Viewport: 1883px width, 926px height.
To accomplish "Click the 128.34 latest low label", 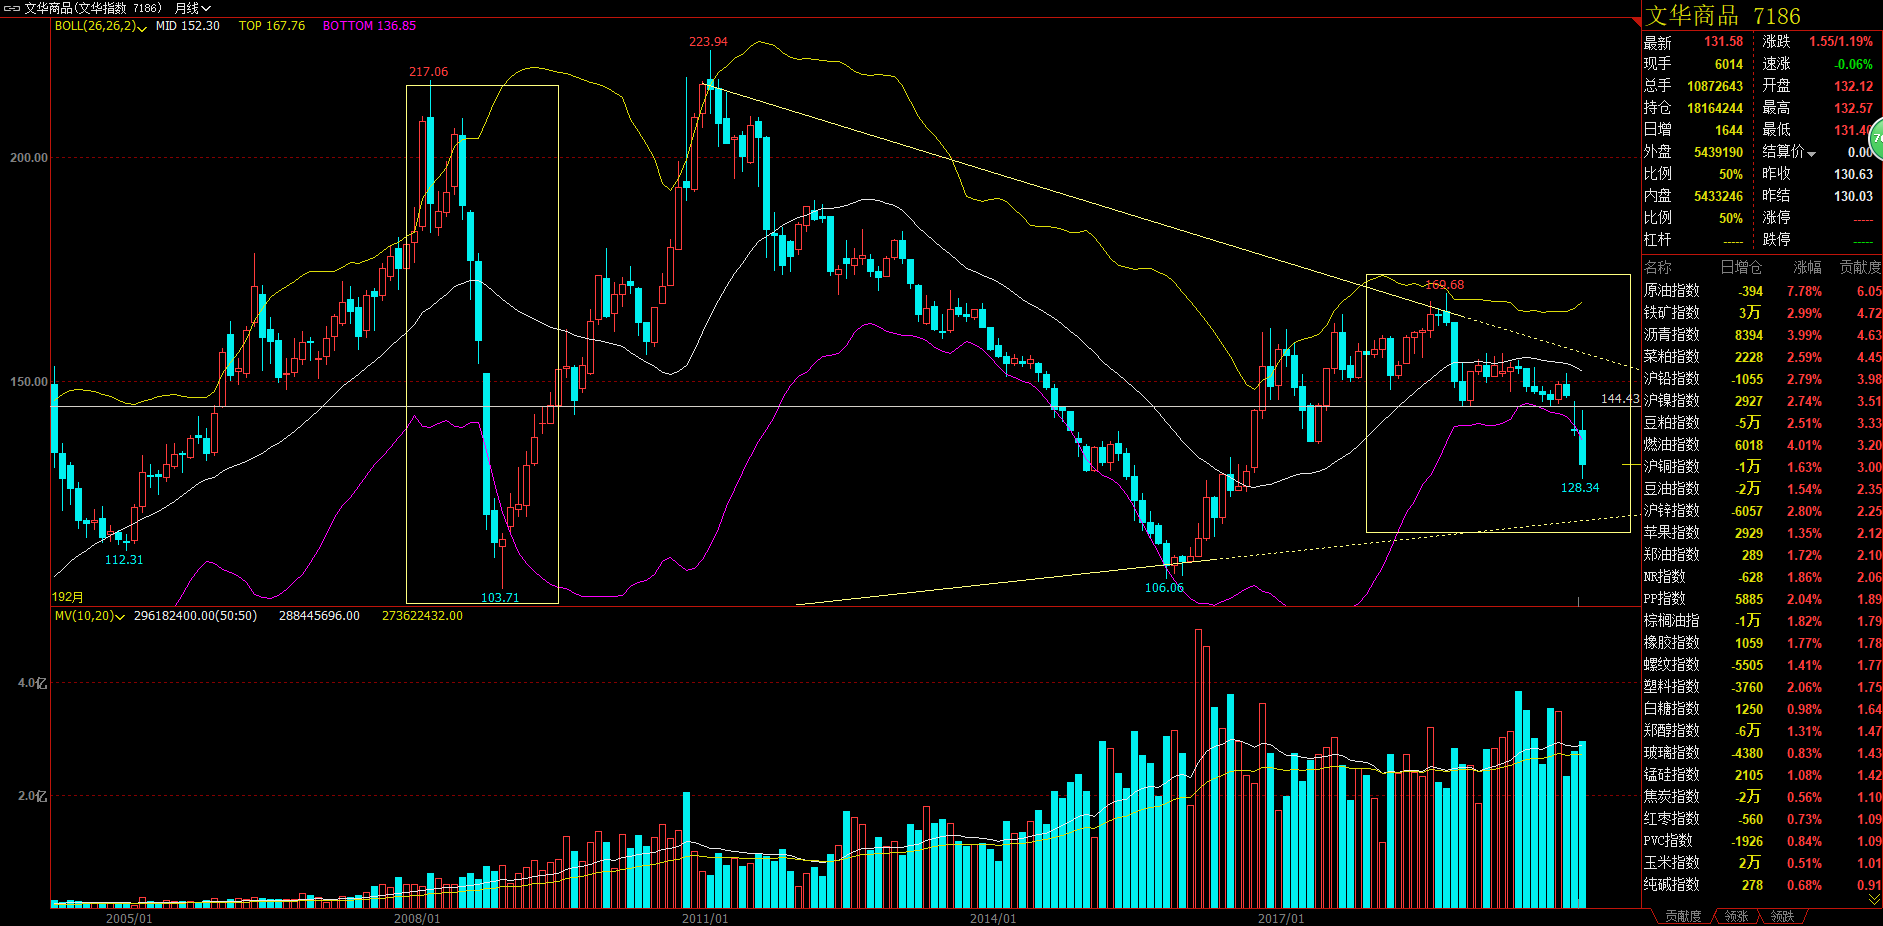I will (x=1580, y=488).
